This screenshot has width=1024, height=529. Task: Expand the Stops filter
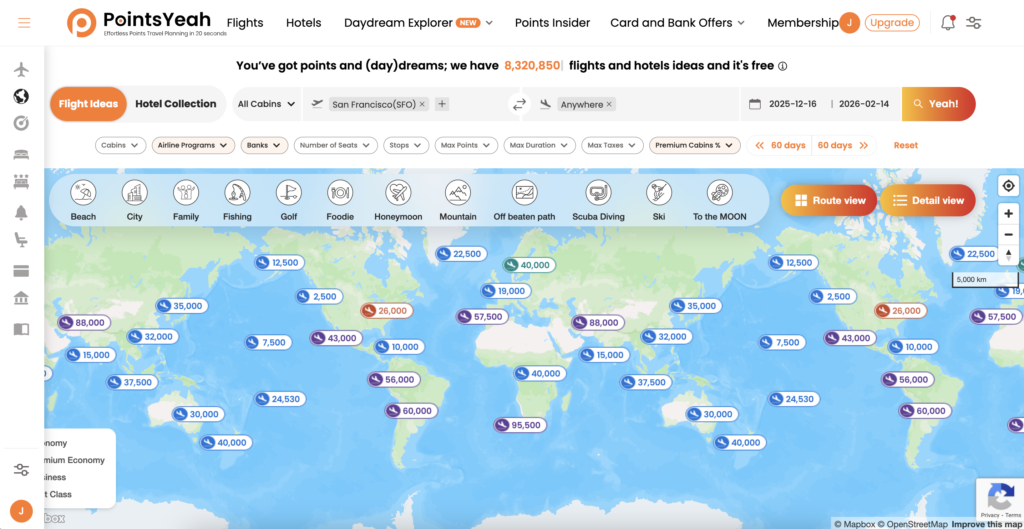point(406,145)
